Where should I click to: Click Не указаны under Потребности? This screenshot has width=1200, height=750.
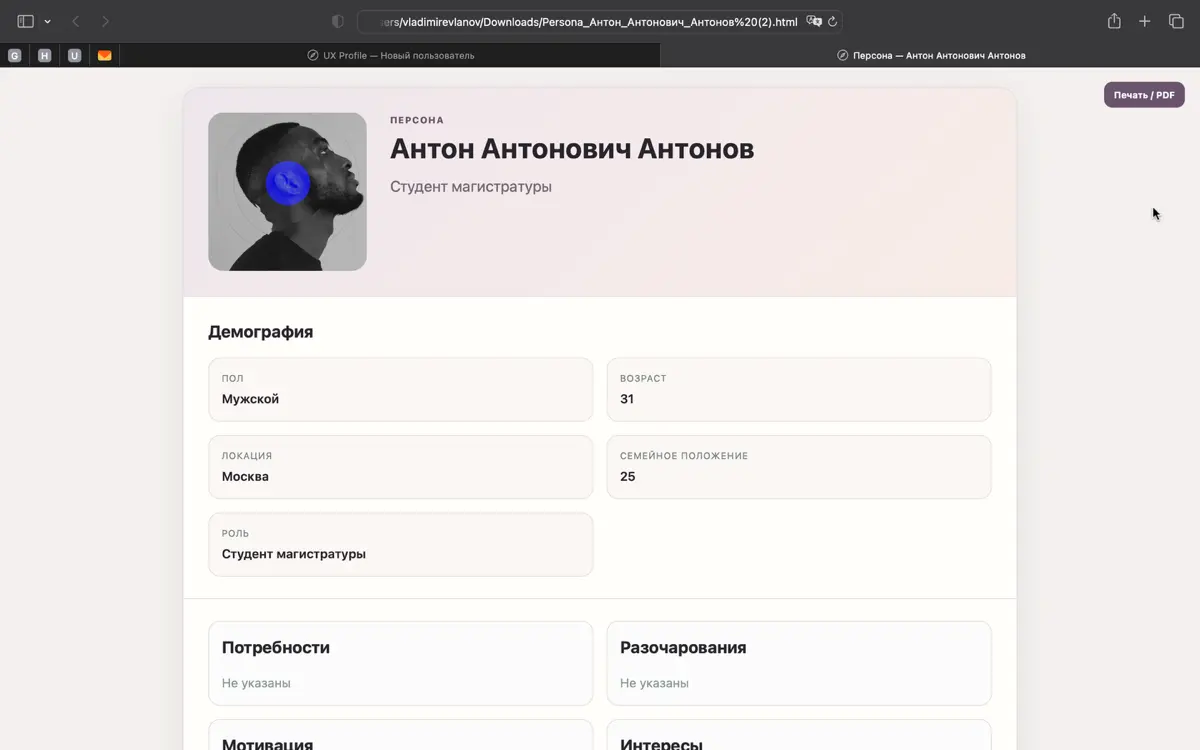coord(256,683)
